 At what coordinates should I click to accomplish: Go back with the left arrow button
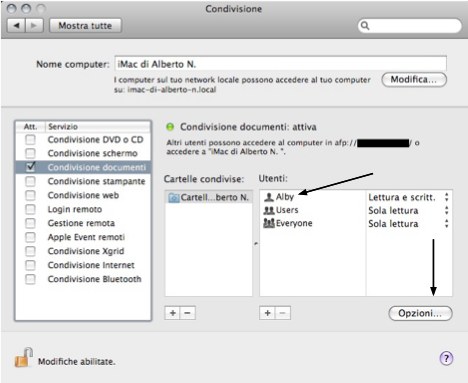[x=16, y=26]
